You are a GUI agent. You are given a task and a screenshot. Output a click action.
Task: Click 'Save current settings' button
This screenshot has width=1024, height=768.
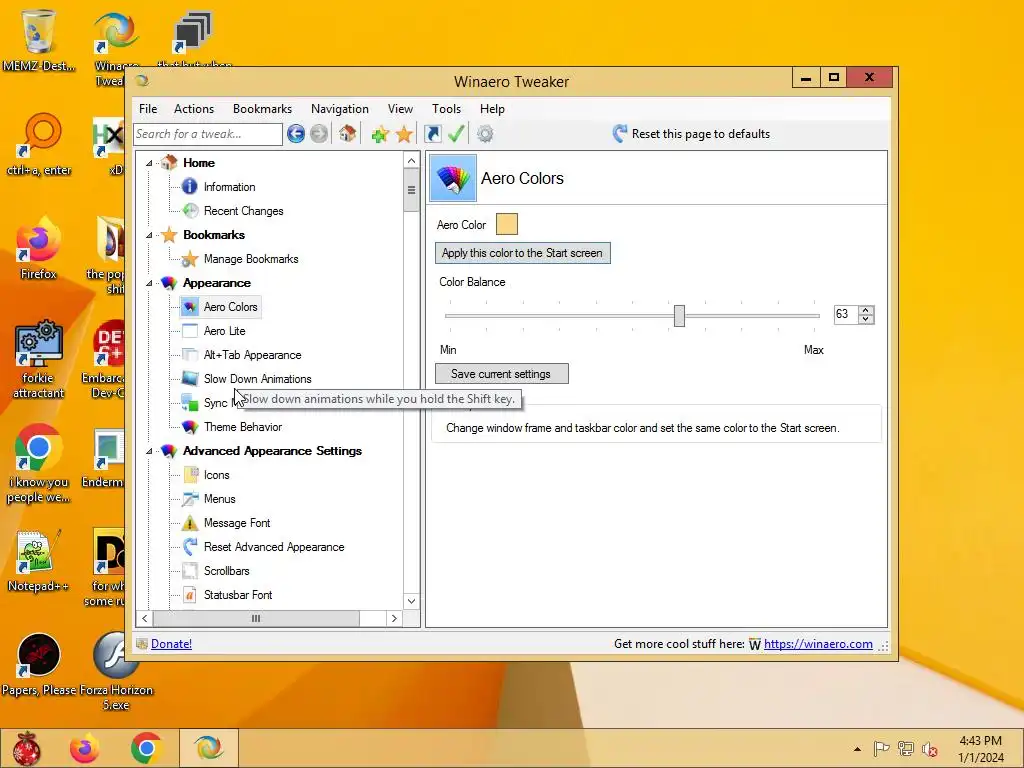[502, 374]
